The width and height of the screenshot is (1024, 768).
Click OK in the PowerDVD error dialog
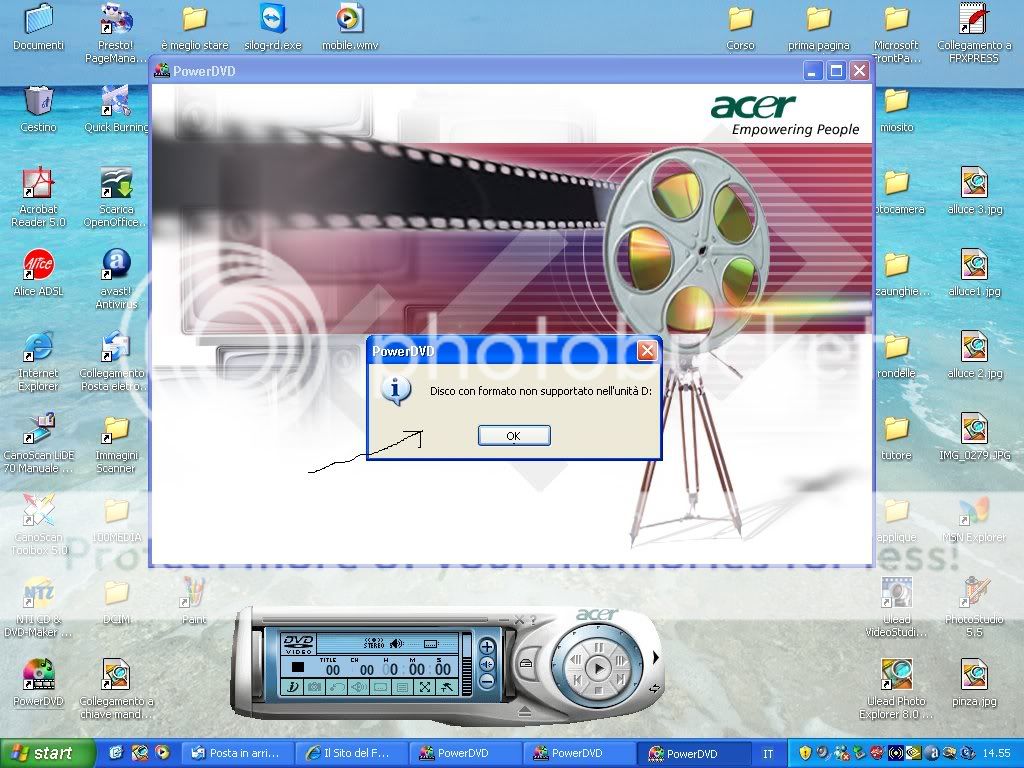[x=513, y=436]
